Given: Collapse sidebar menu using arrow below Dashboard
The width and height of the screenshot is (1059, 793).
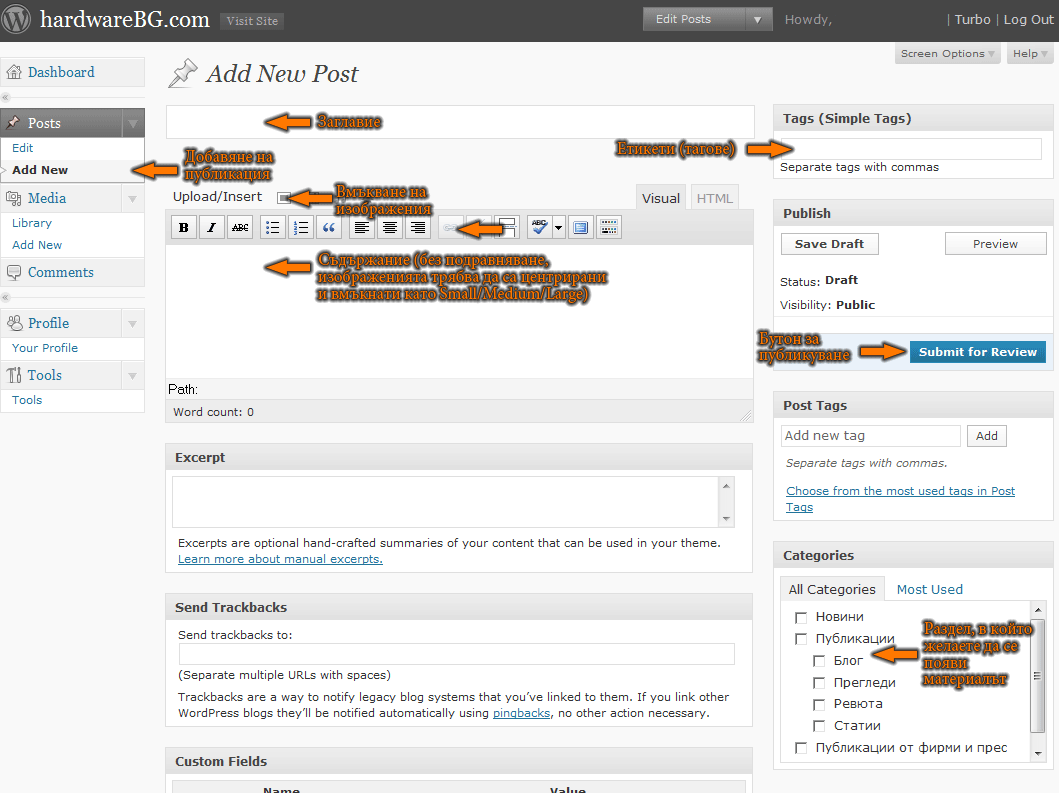Looking at the screenshot, I should coord(5,97).
